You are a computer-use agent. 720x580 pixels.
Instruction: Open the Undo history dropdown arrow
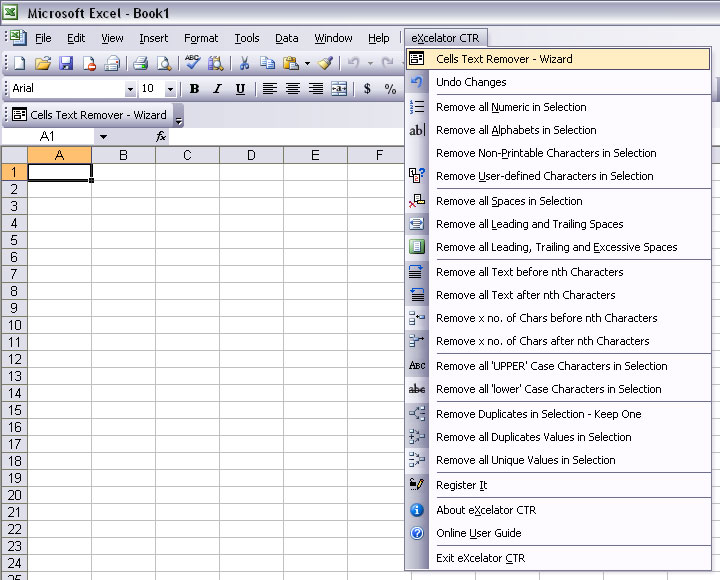click(x=370, y=63)
